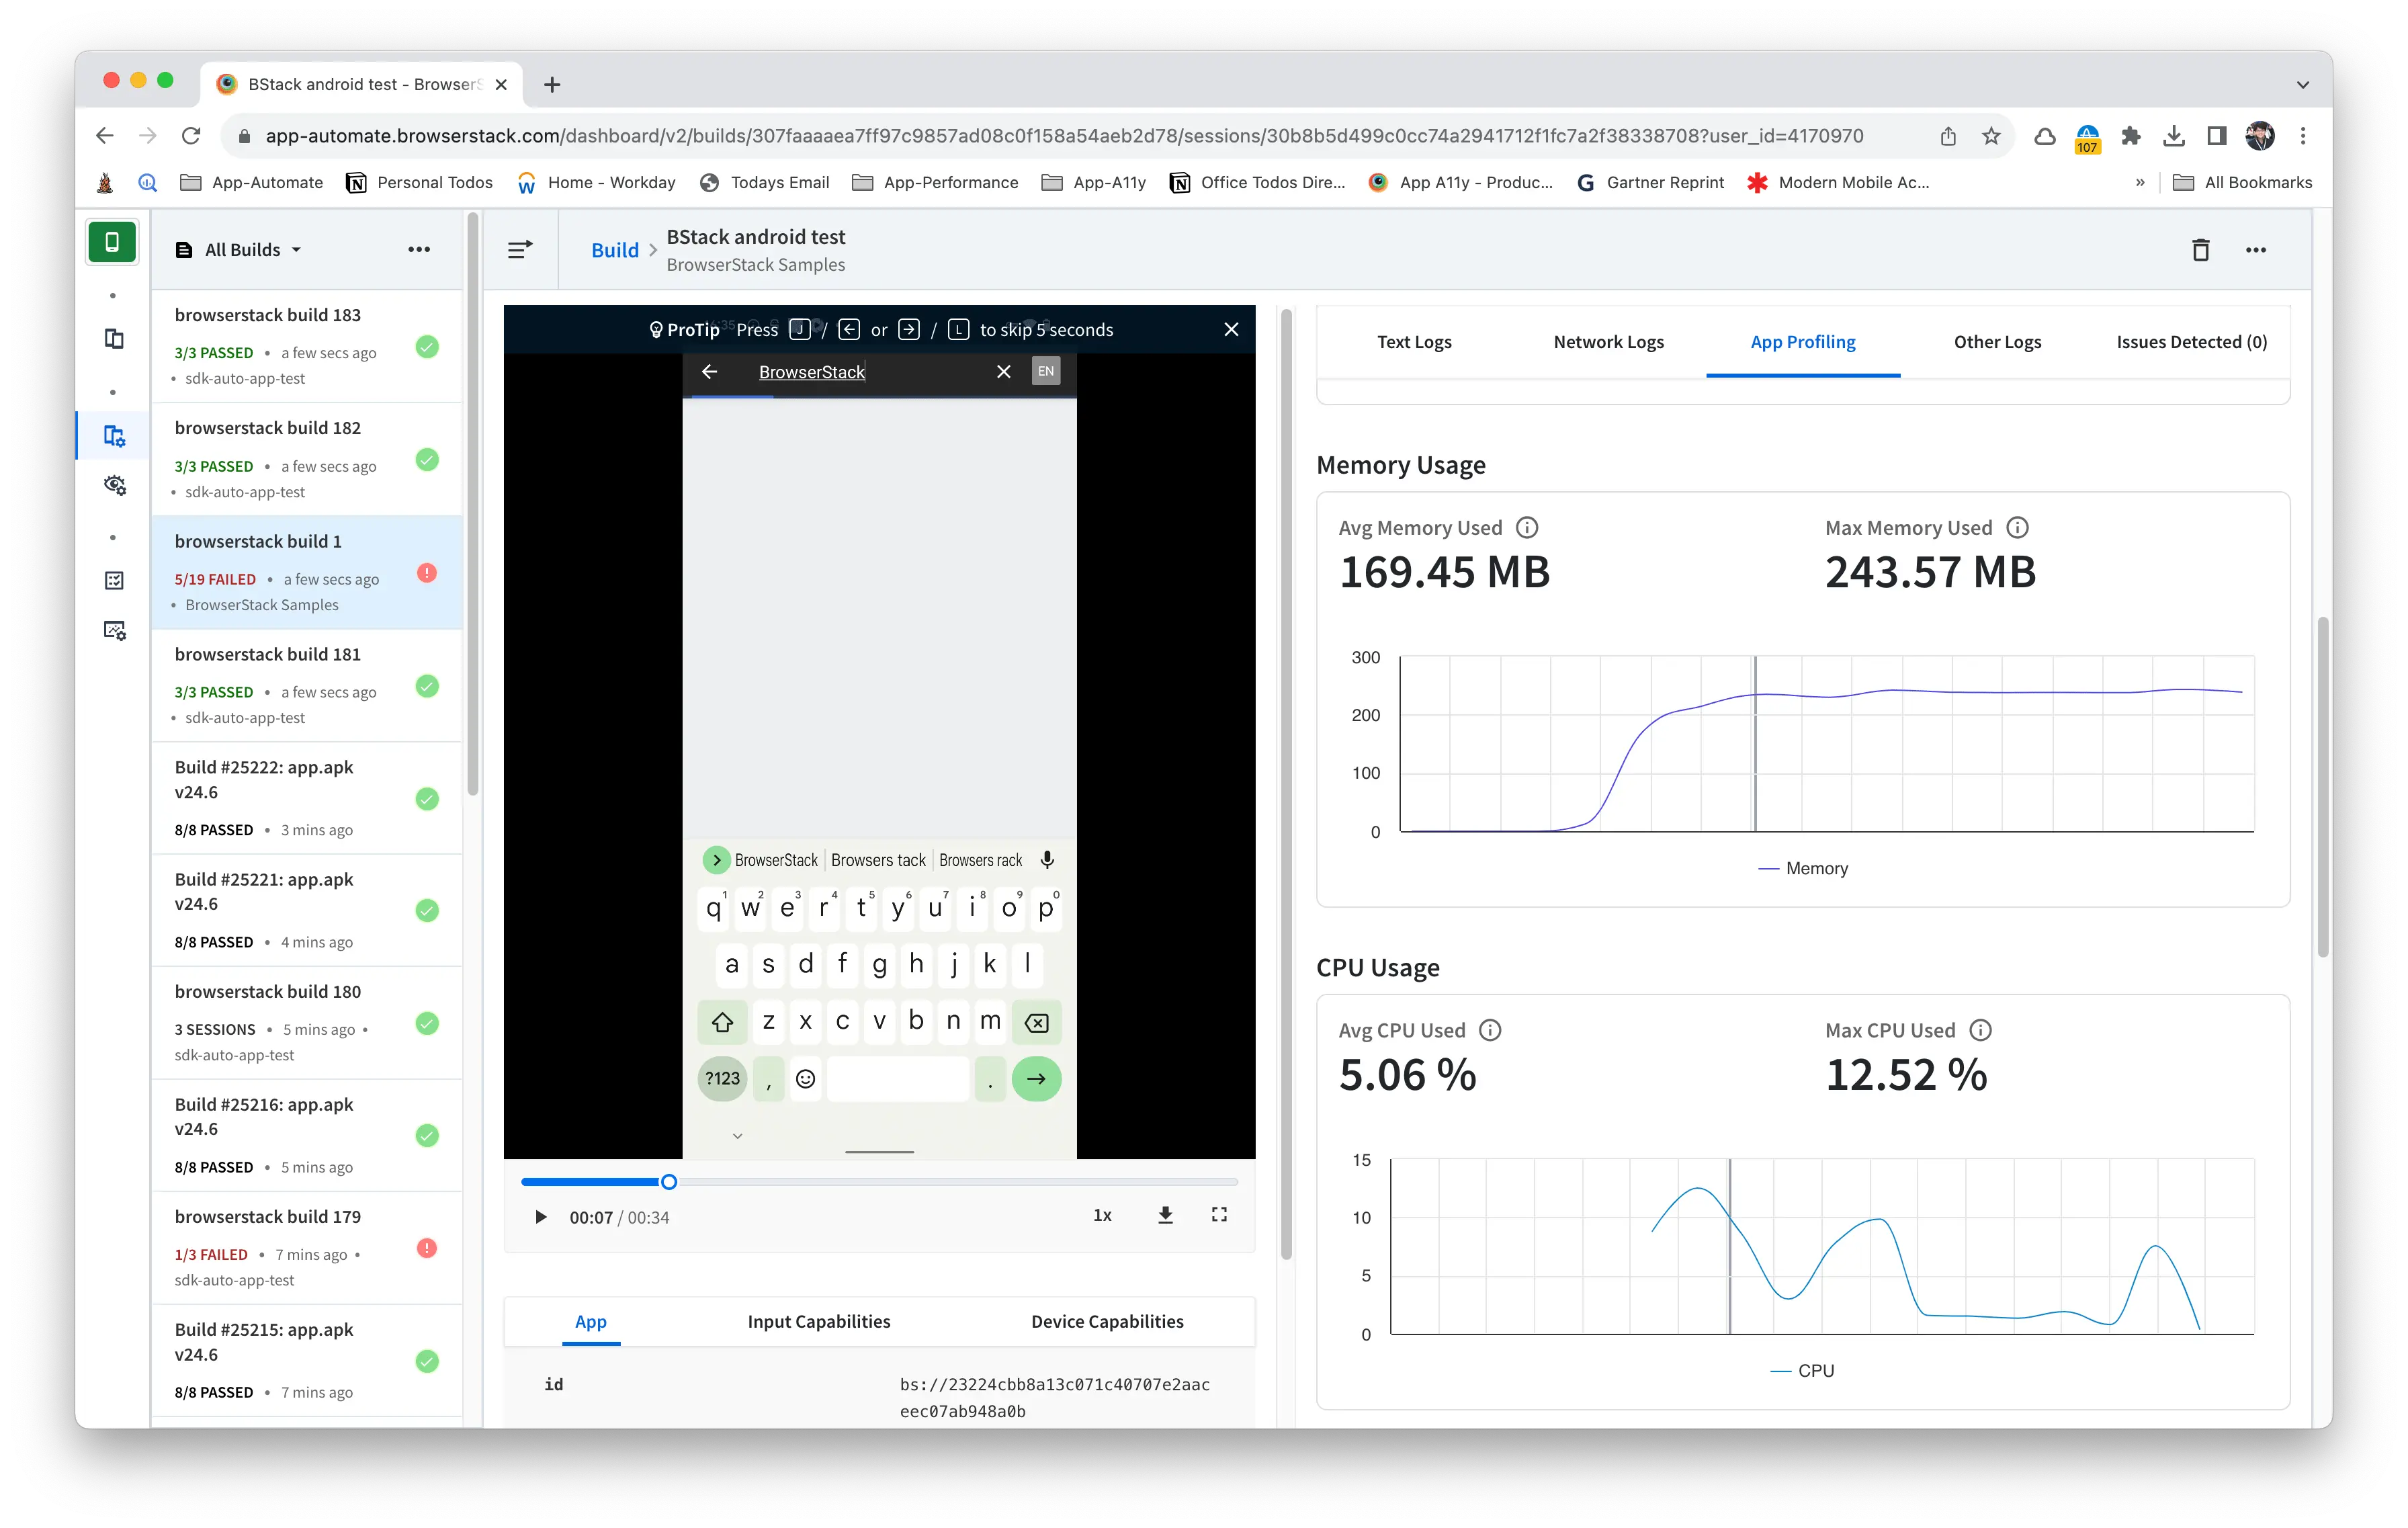Enter fullscreen video mode
Viewport: 2408px width, 1528px height.
point(1219,1215)
